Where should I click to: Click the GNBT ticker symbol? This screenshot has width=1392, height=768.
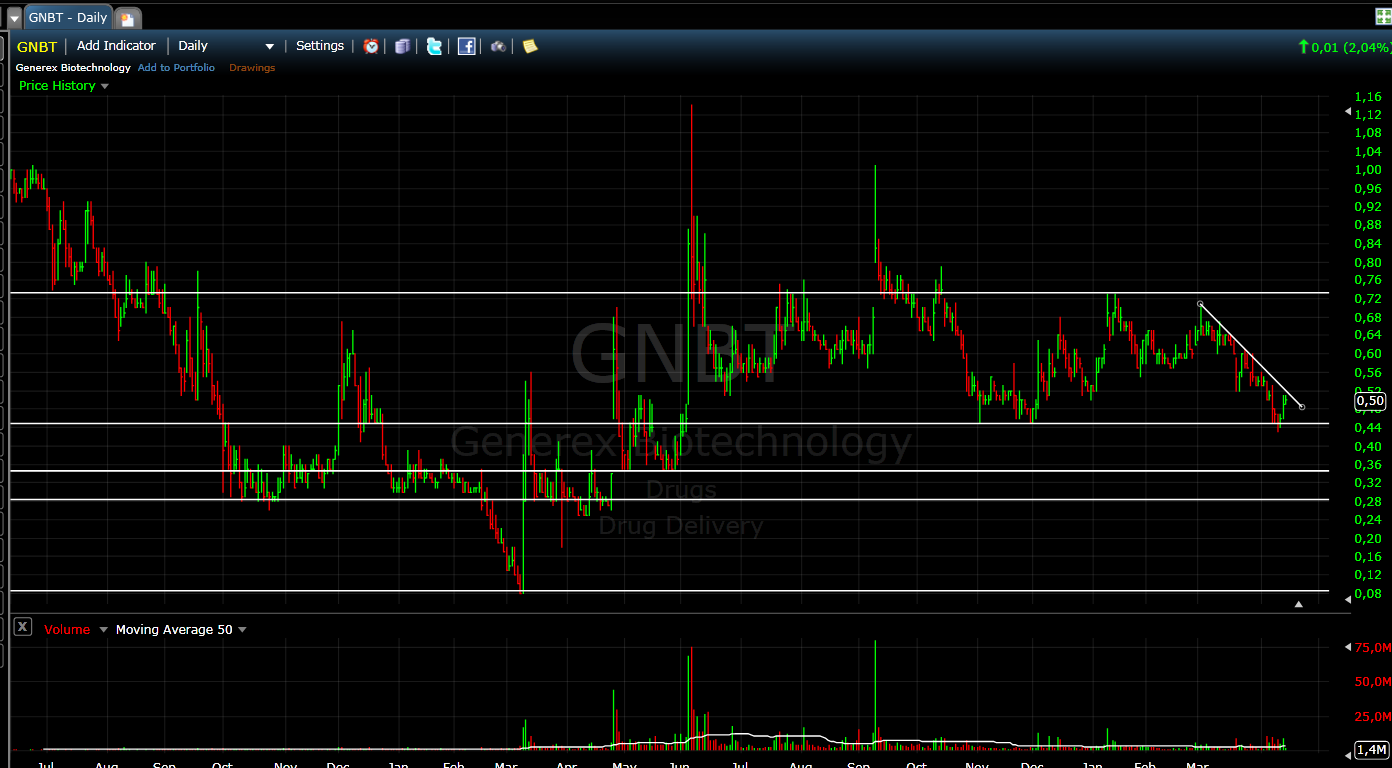(37, 46)
